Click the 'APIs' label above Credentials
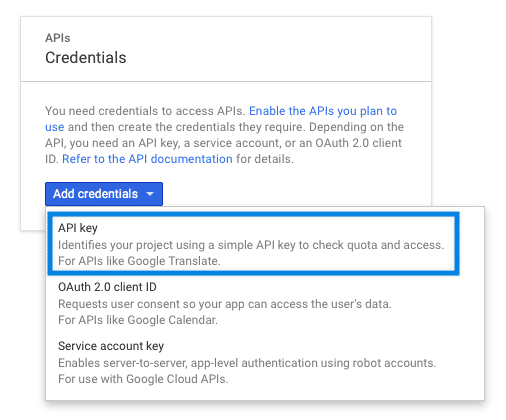Viewport: 506px width, 420px height. pos(58,38)
